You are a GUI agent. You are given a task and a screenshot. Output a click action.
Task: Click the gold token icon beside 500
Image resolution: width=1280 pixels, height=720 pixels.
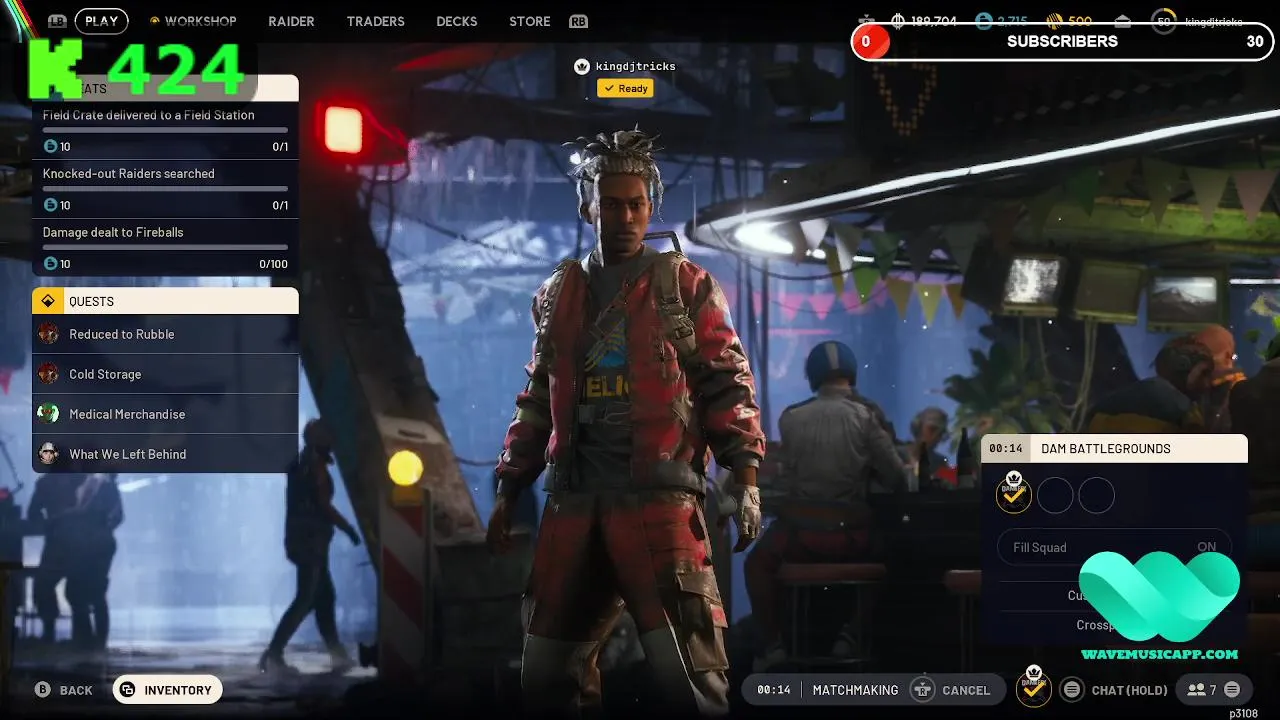coord(1054,21)
